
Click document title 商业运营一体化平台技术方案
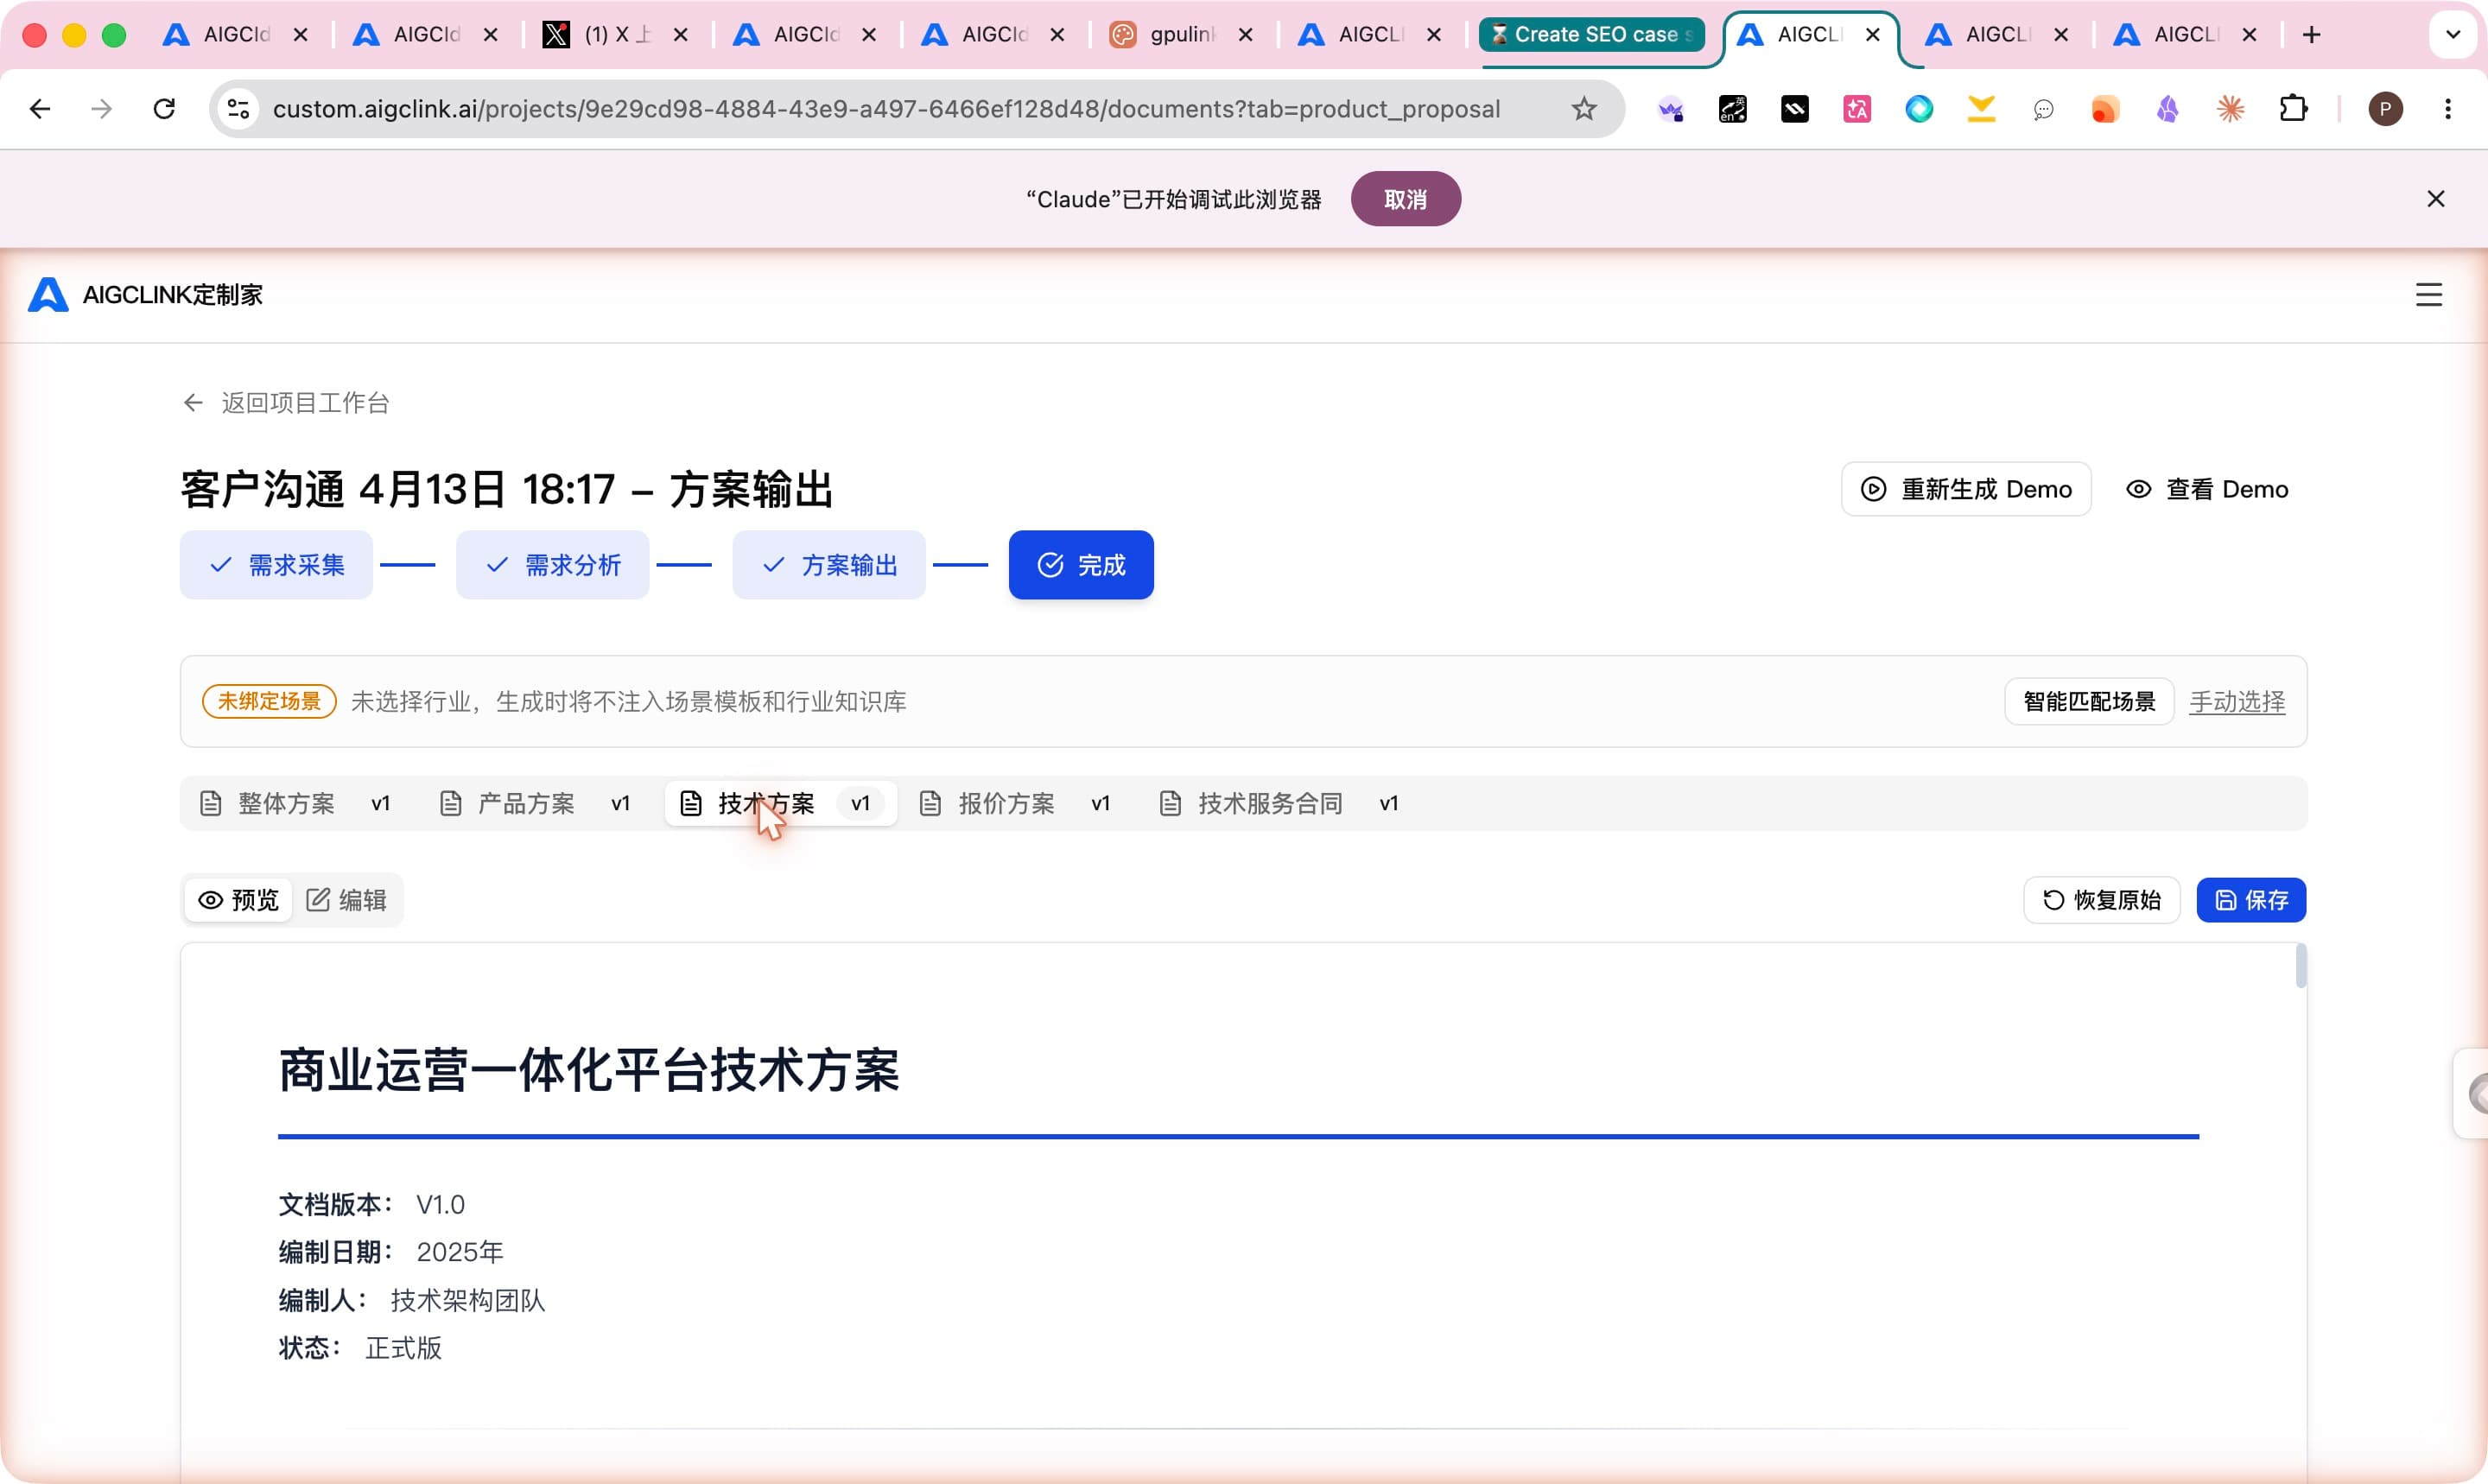pyautogui.click(x=589, y=1071)
